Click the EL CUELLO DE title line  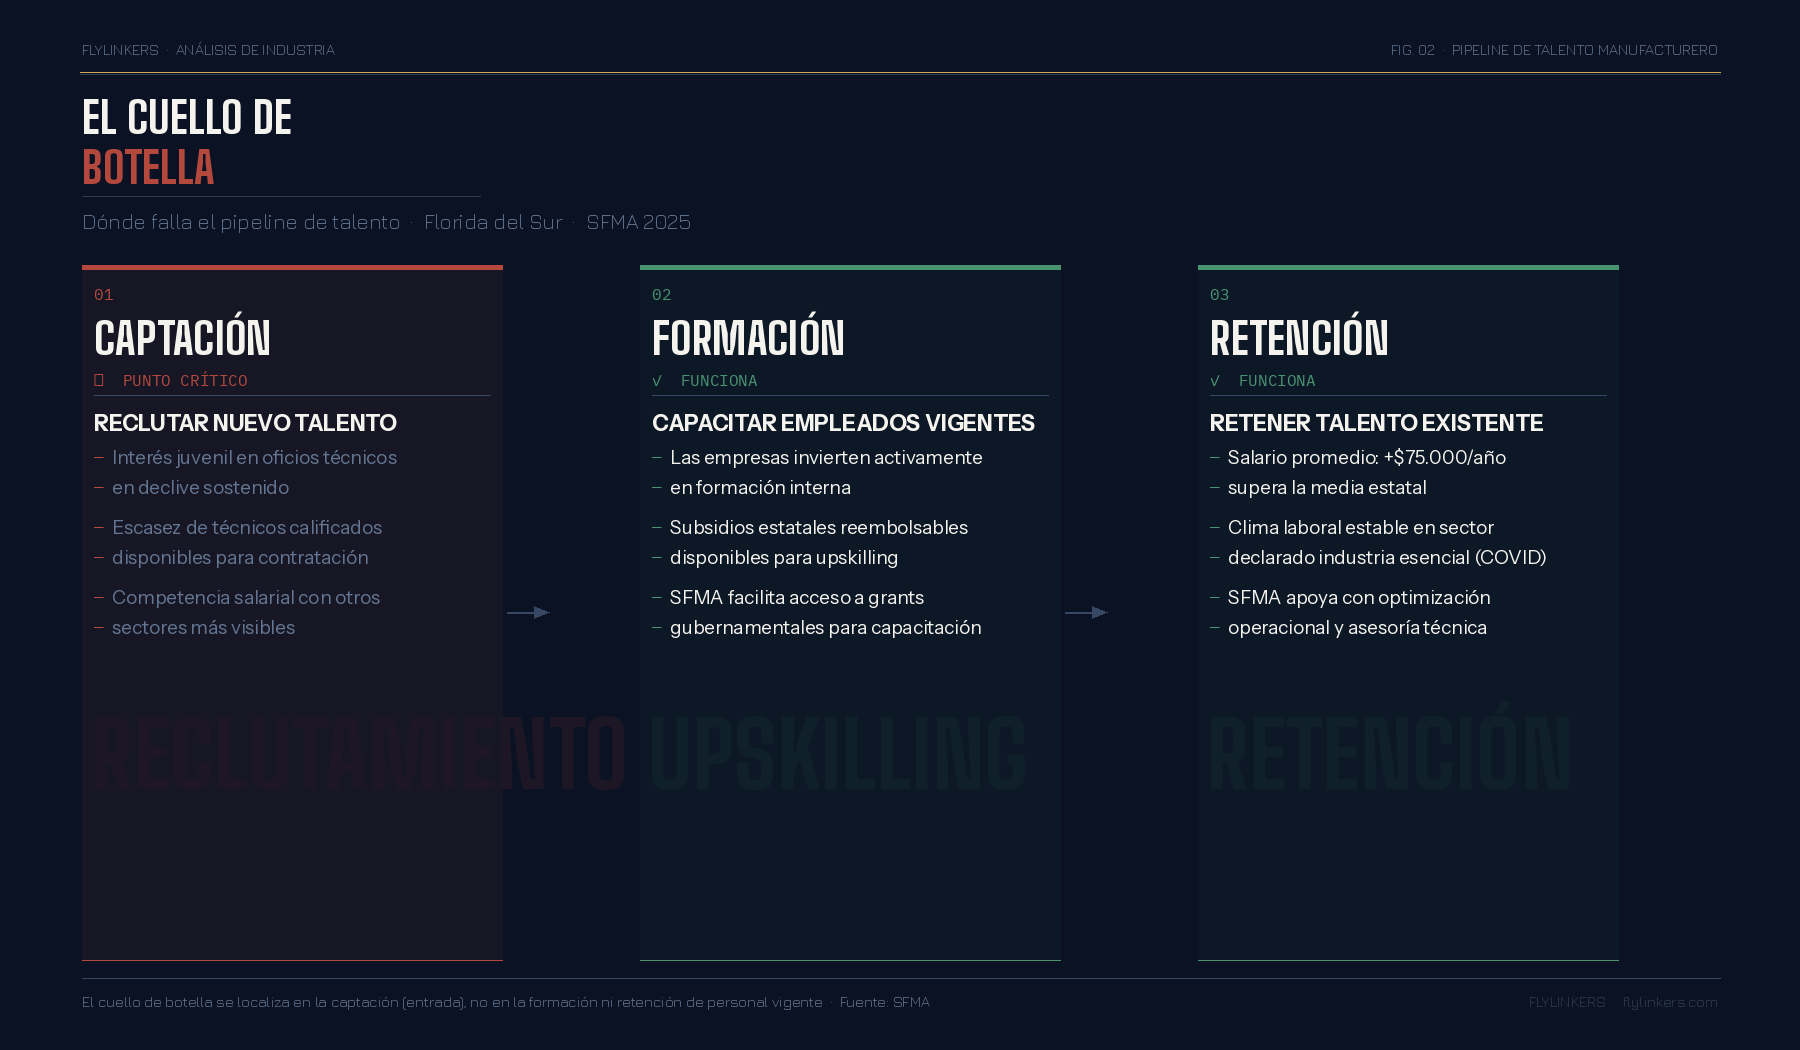click(187, 118)
